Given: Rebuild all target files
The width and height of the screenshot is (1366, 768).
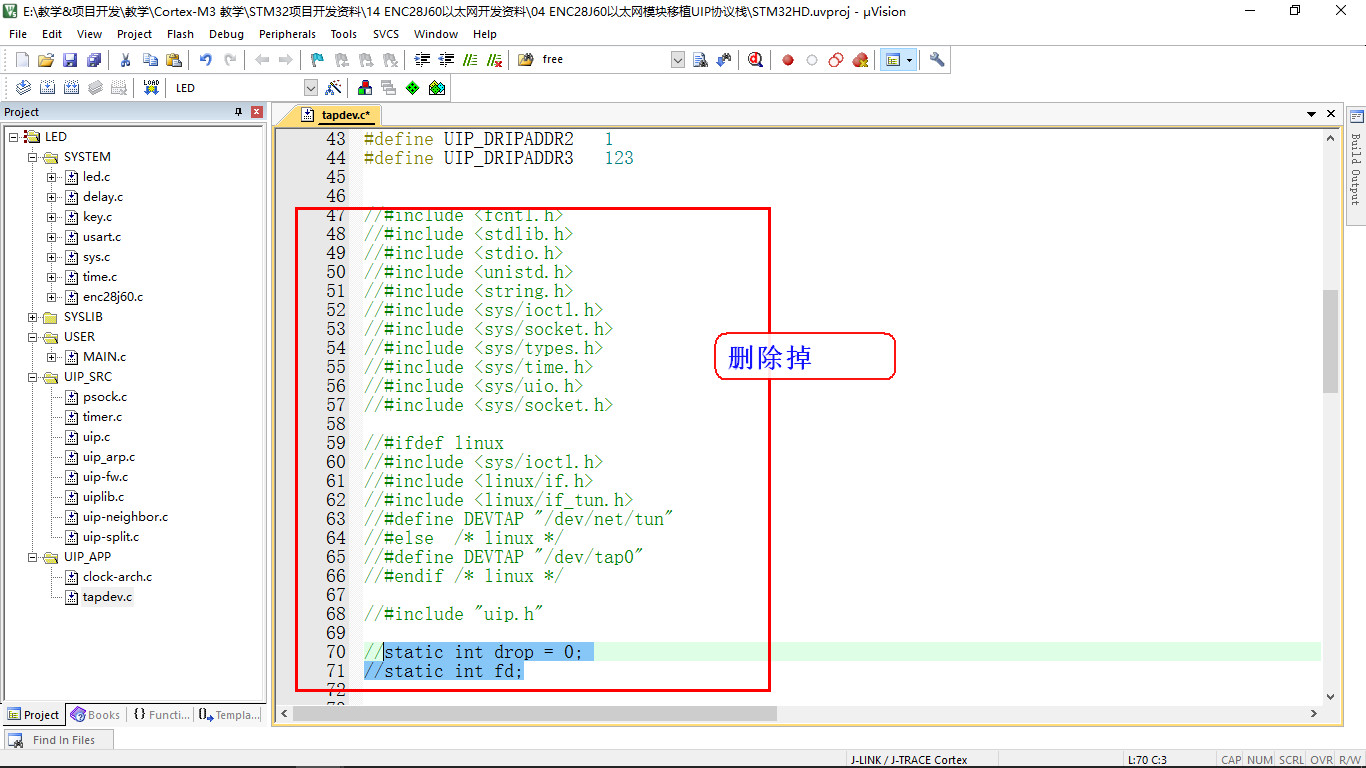Looking at the screenshot, I should 70,87.
